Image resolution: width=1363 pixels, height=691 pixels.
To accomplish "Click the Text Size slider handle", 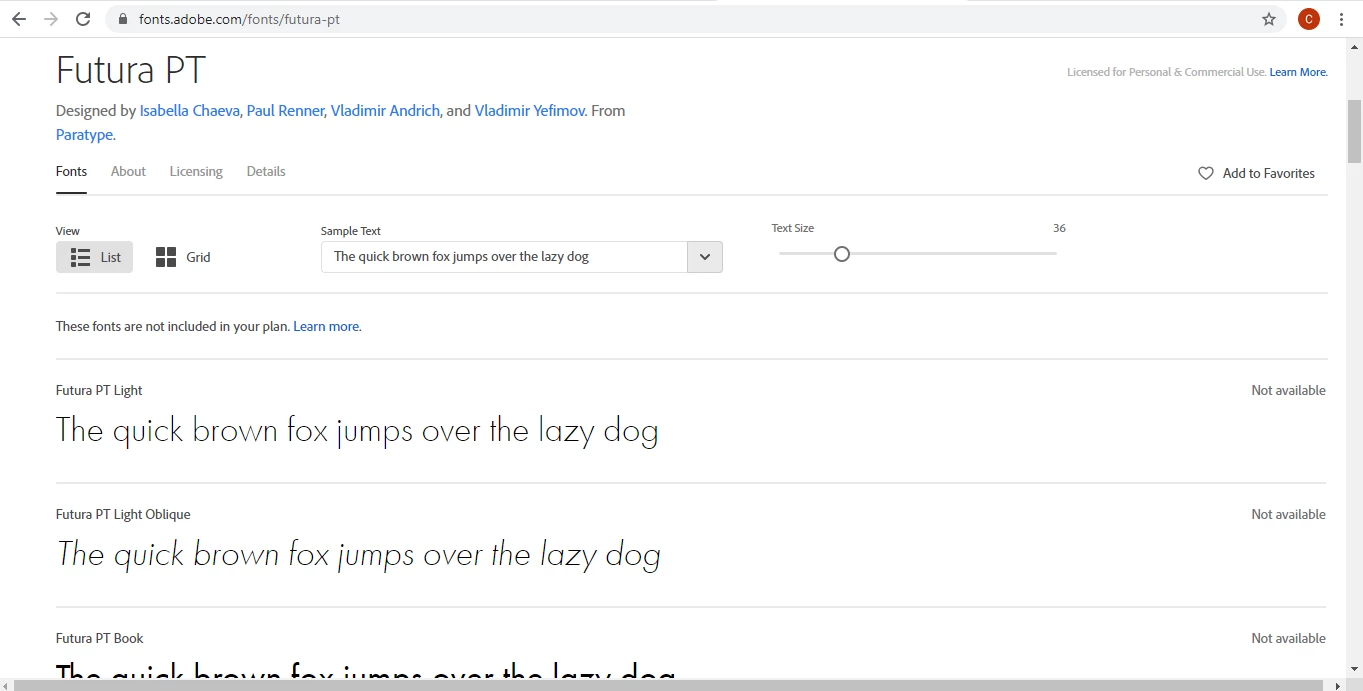I will [842, 254].
